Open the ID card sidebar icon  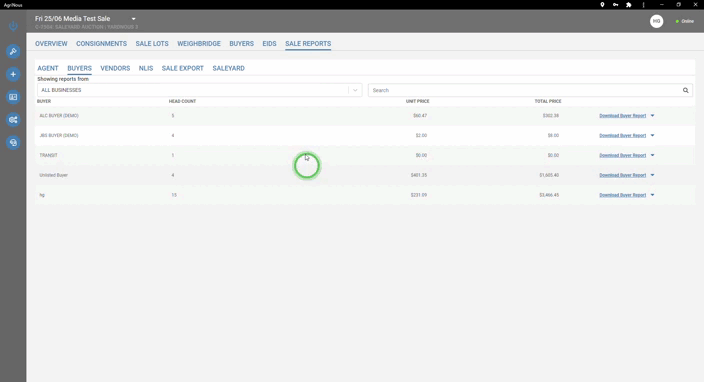13,97
